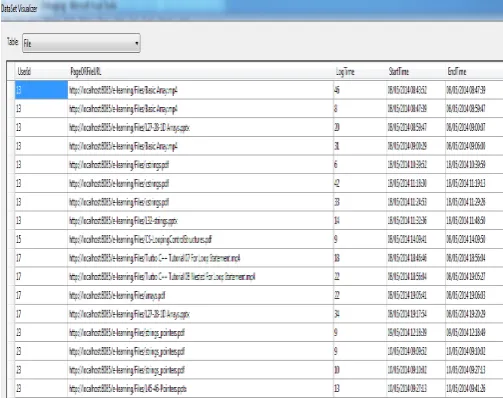Viewport: 503px width, 398px height.
Task: Select the LogTime cell with value 34
Action: 359,314
